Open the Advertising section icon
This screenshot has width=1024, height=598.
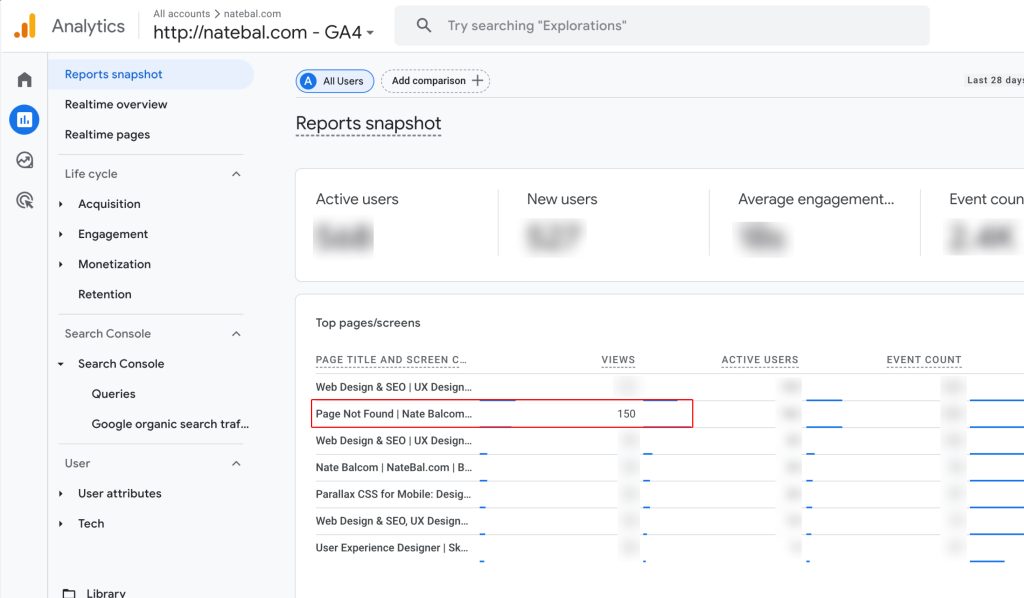(23, 201)
